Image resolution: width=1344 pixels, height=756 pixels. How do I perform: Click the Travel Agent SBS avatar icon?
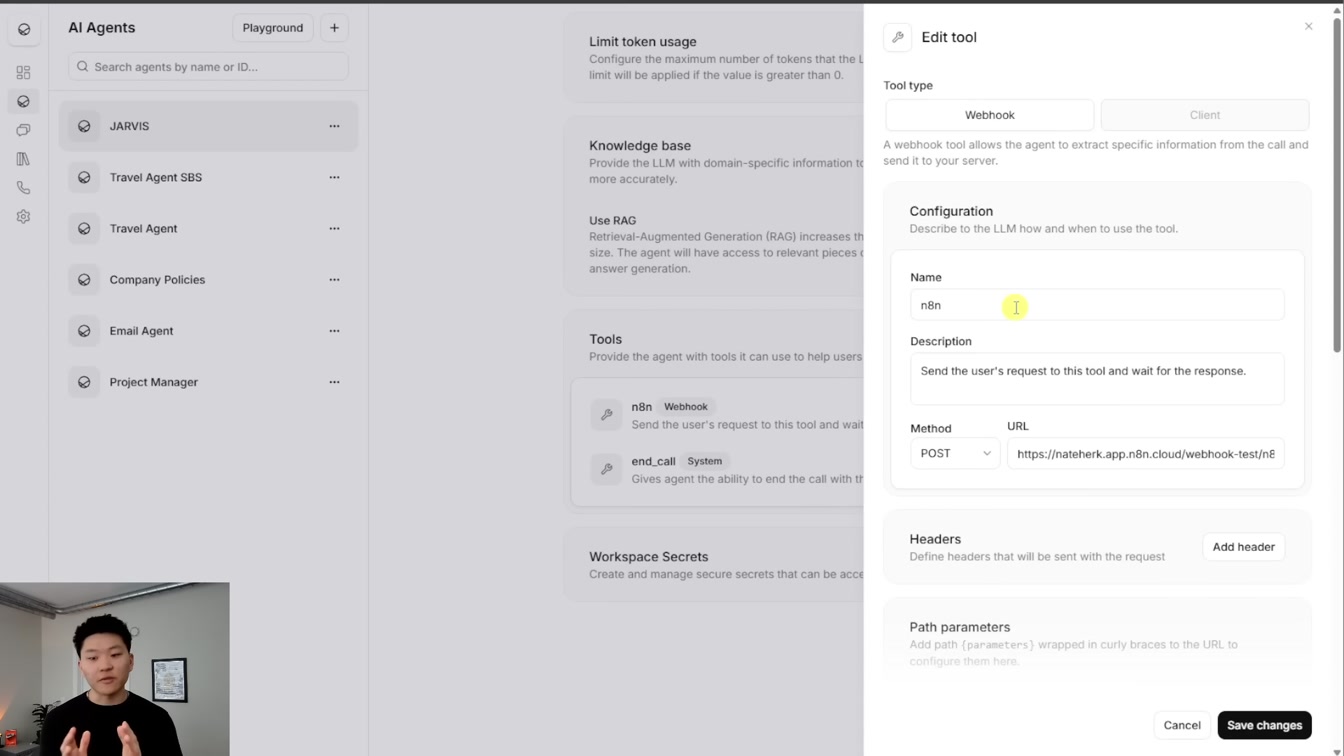[x=84, y=177]
